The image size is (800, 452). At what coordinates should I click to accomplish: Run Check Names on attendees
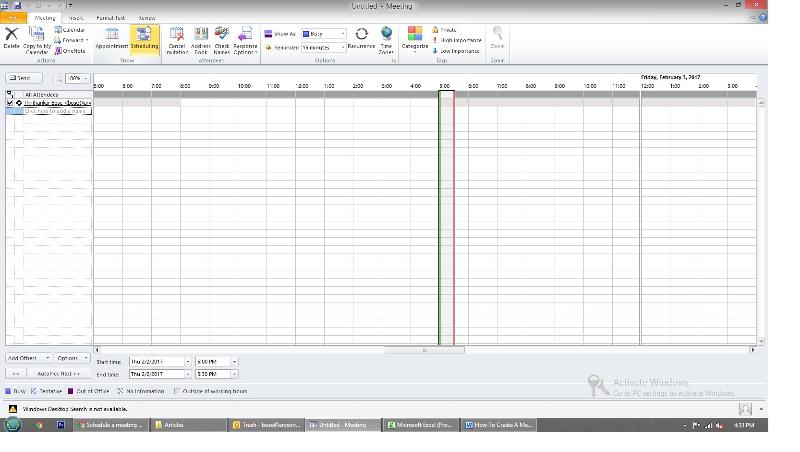(x=221, y=40)
